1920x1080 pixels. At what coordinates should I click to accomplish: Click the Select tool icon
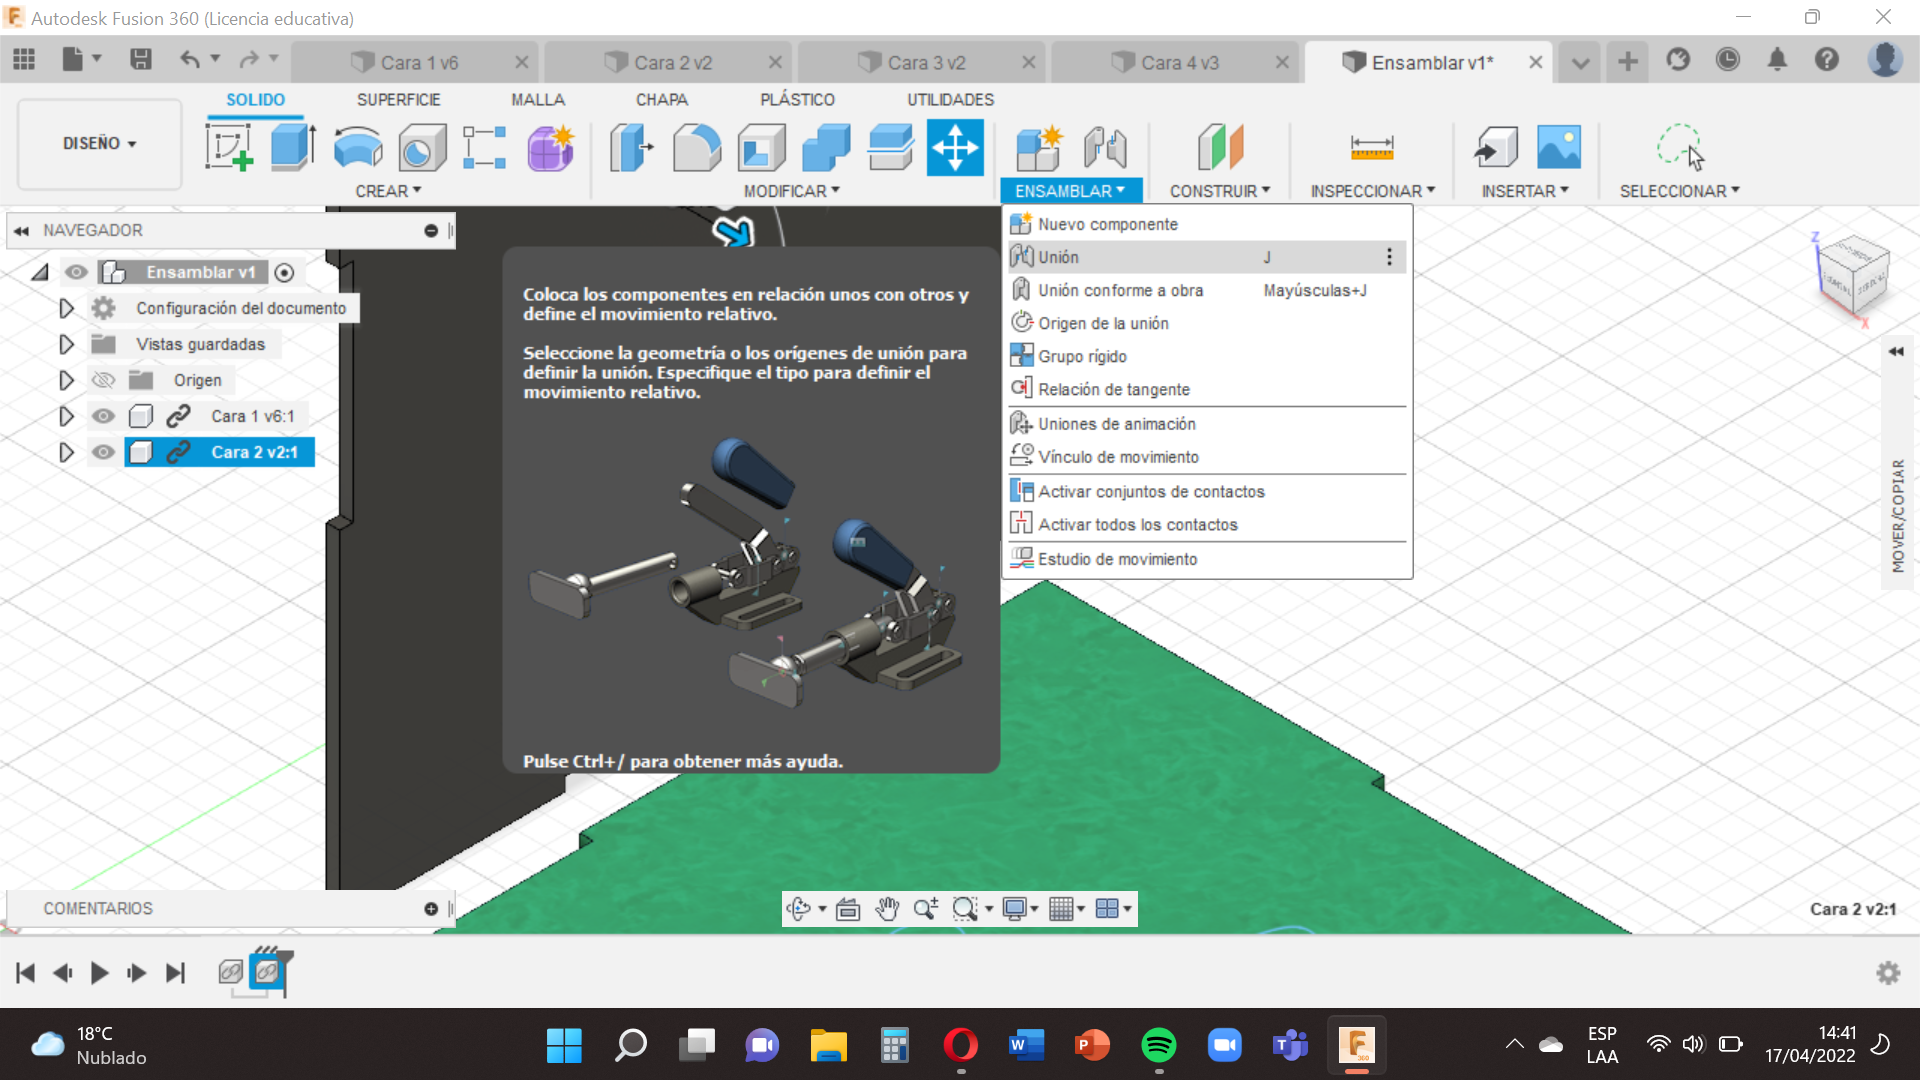click(1680, 148)
